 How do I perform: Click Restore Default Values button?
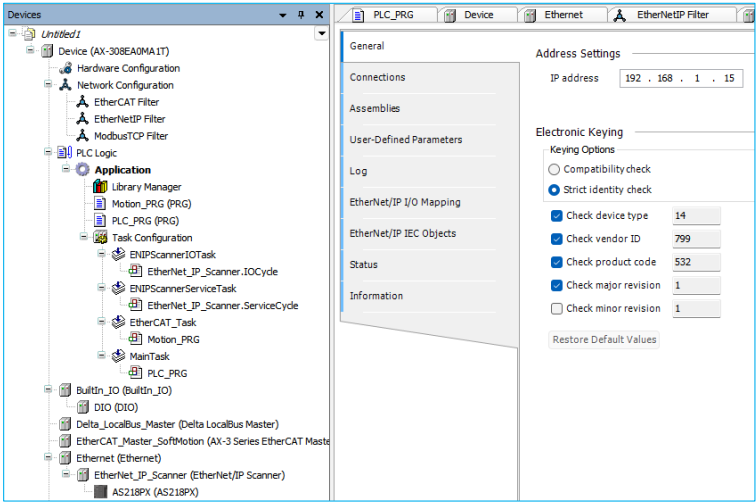(x=604, y=340)
